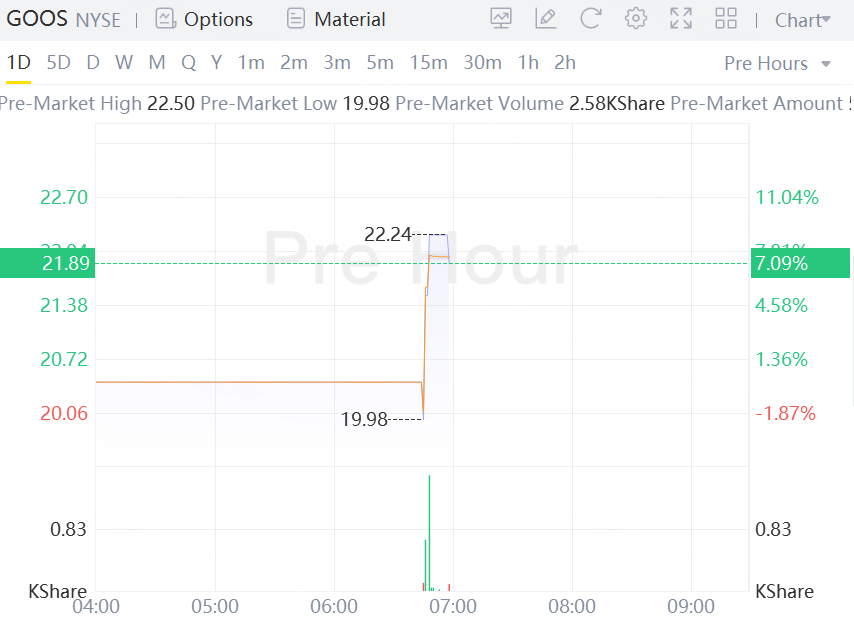This screenshot has width=854, height=619.
Task: Select the 15m interval tab
Action: (x=428, y=62)
